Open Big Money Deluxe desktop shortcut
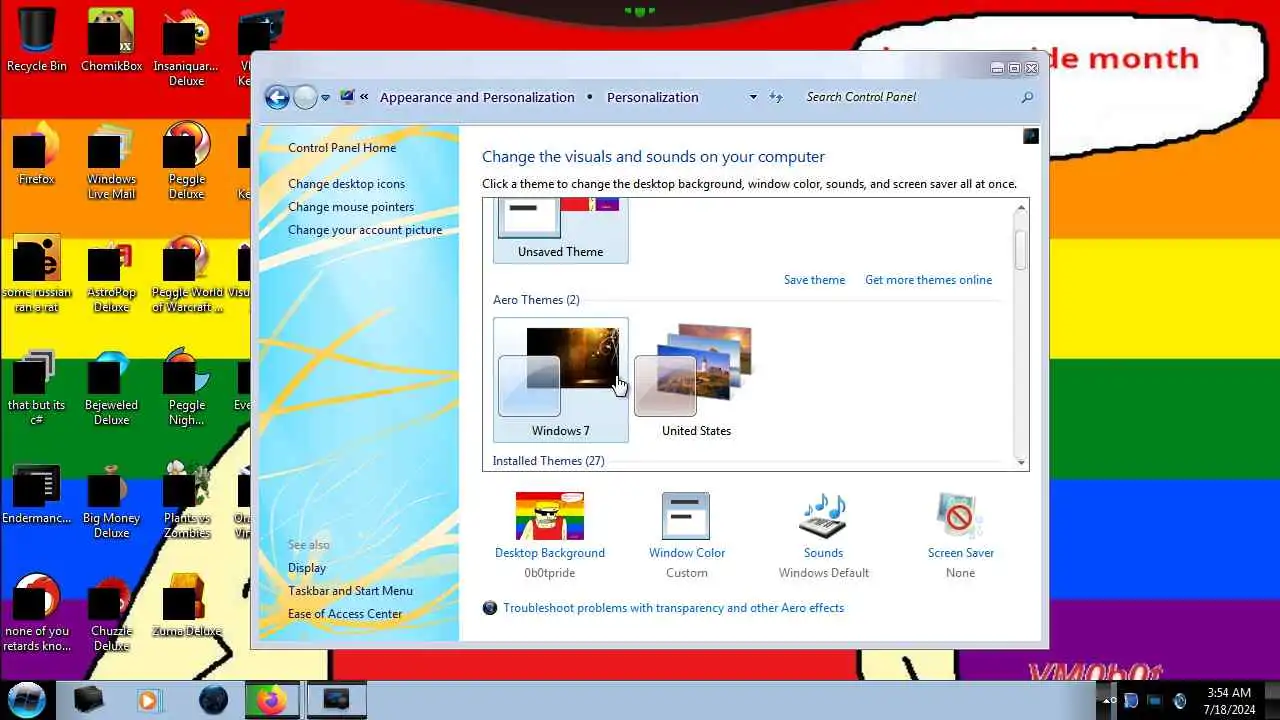The height and width of the screenshot is (720, 1280). point(111,500)
